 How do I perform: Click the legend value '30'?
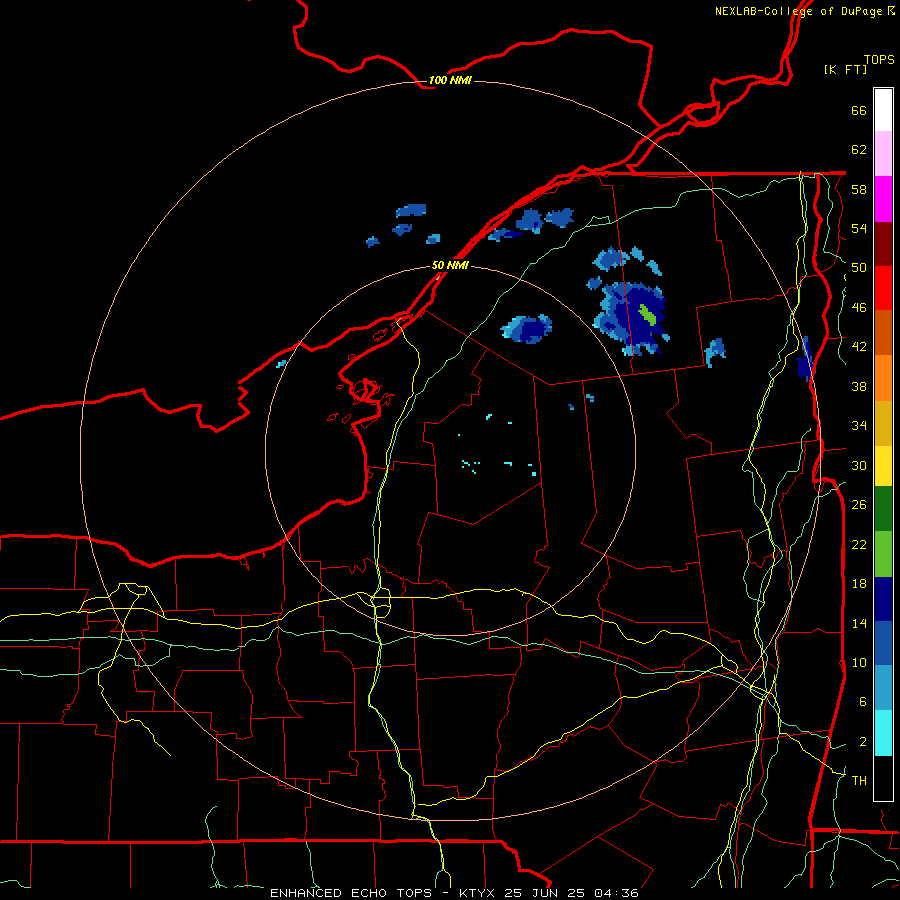click(859, 465)
